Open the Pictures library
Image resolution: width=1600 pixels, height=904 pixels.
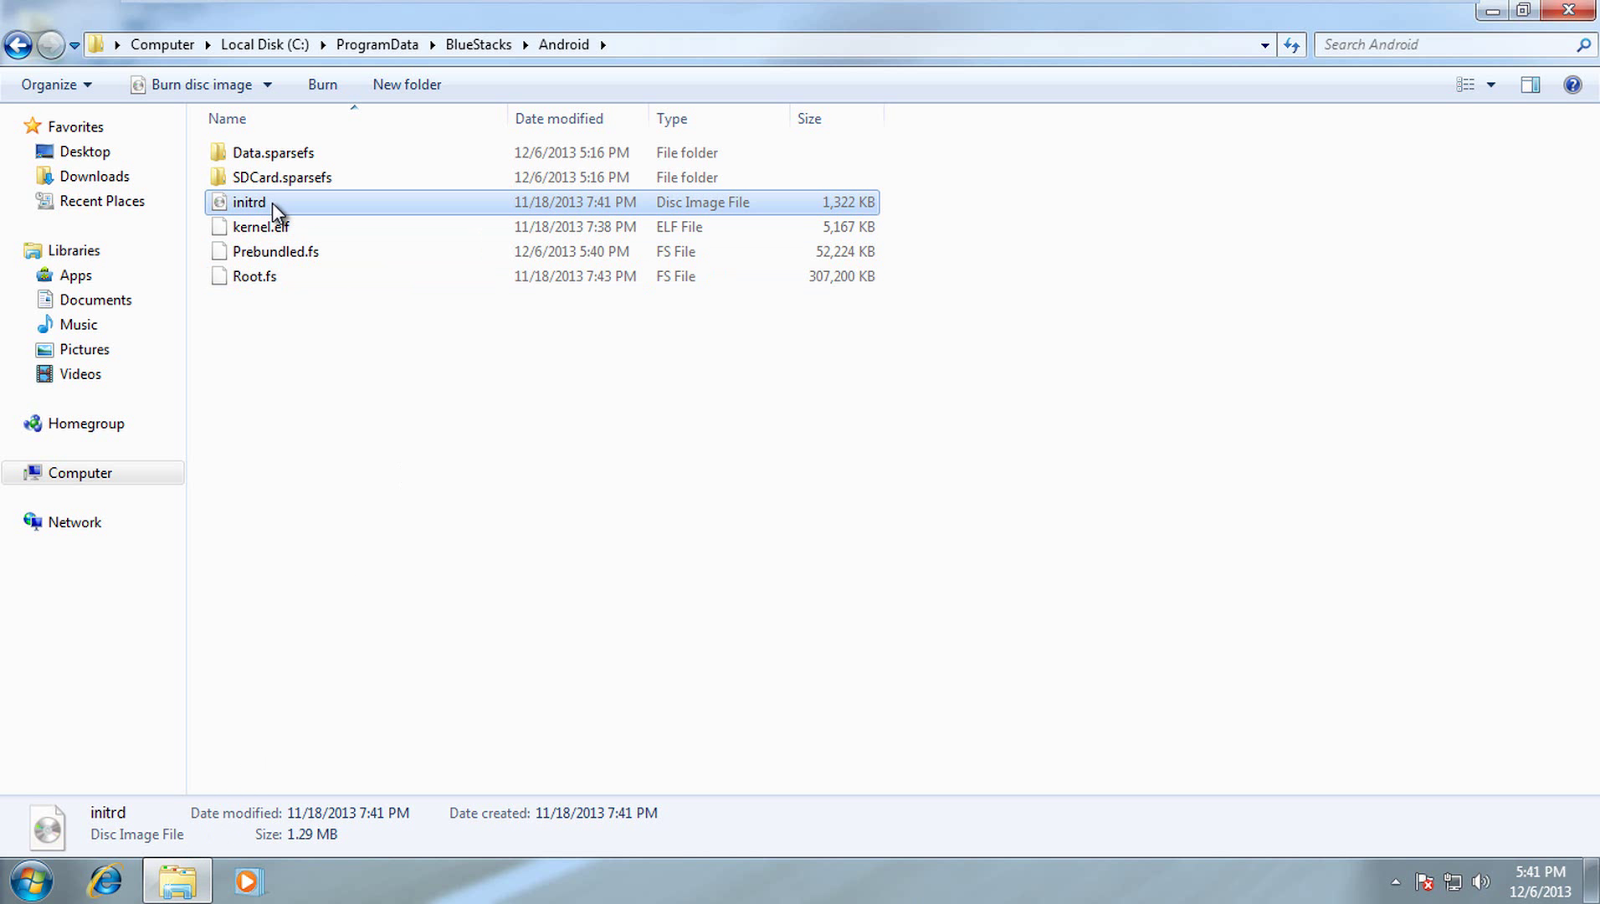point(84,350)
